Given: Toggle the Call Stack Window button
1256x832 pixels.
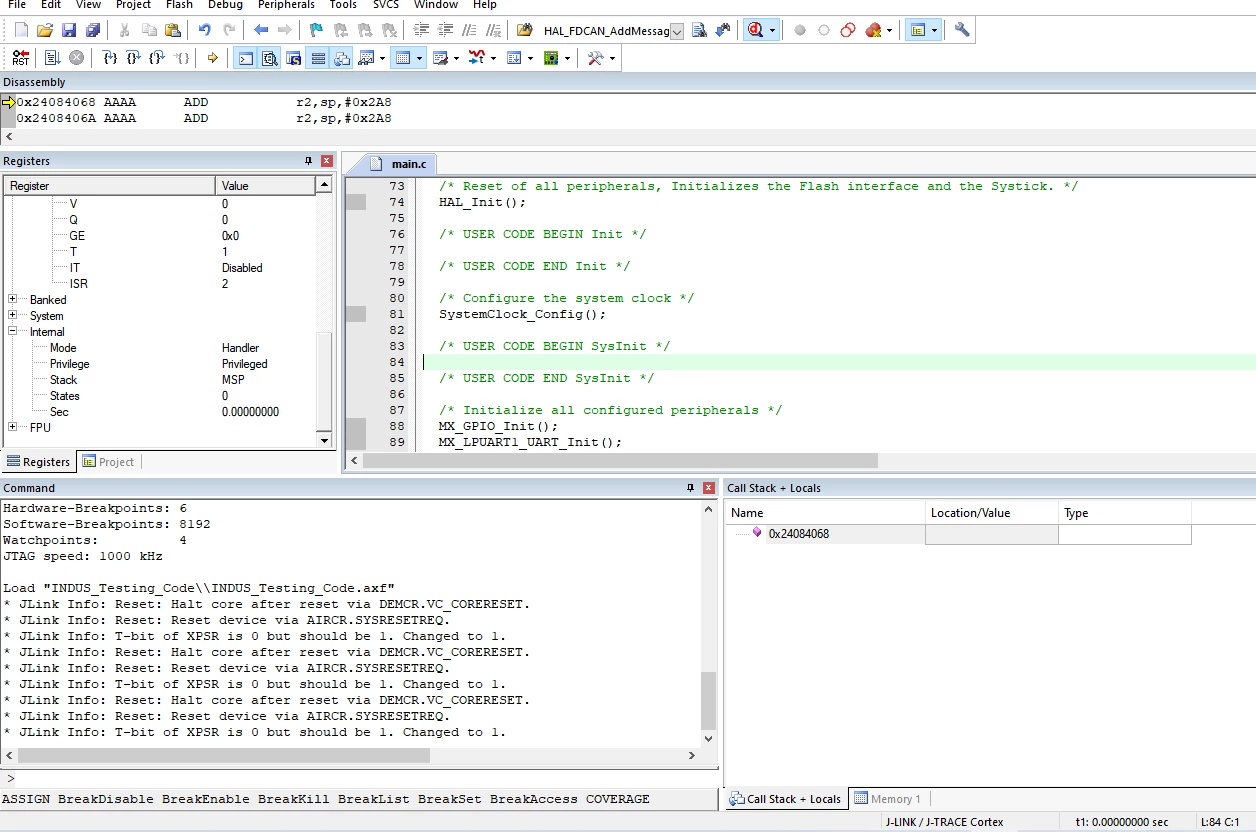Looking at the screenshot, I should 342,58.
